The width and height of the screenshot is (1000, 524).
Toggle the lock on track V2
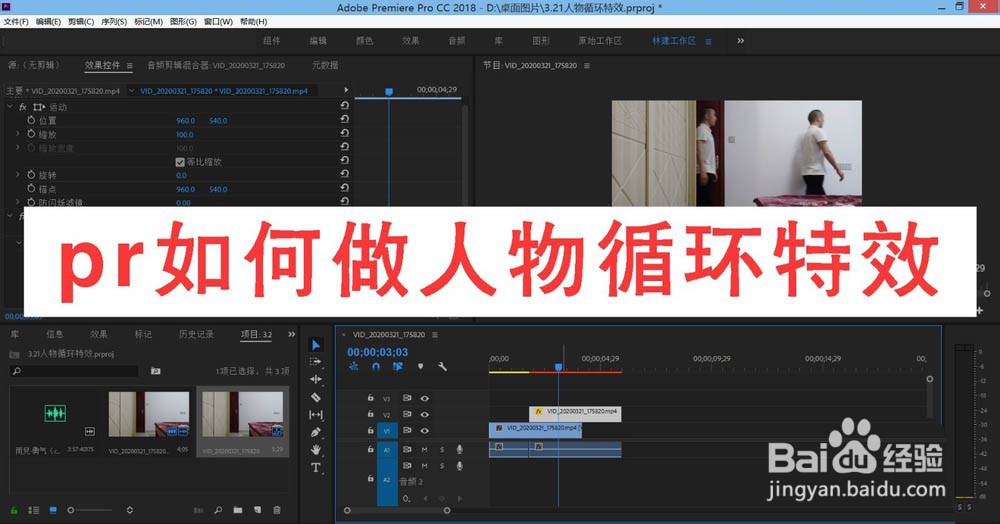pyautogui.click(x=370, y=414)
